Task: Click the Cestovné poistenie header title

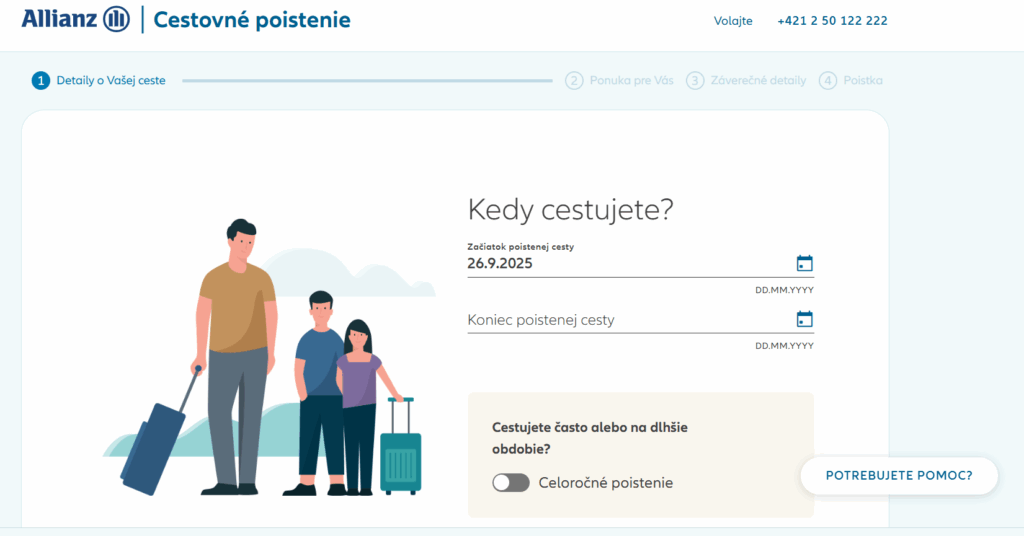Action: (252, 19)
